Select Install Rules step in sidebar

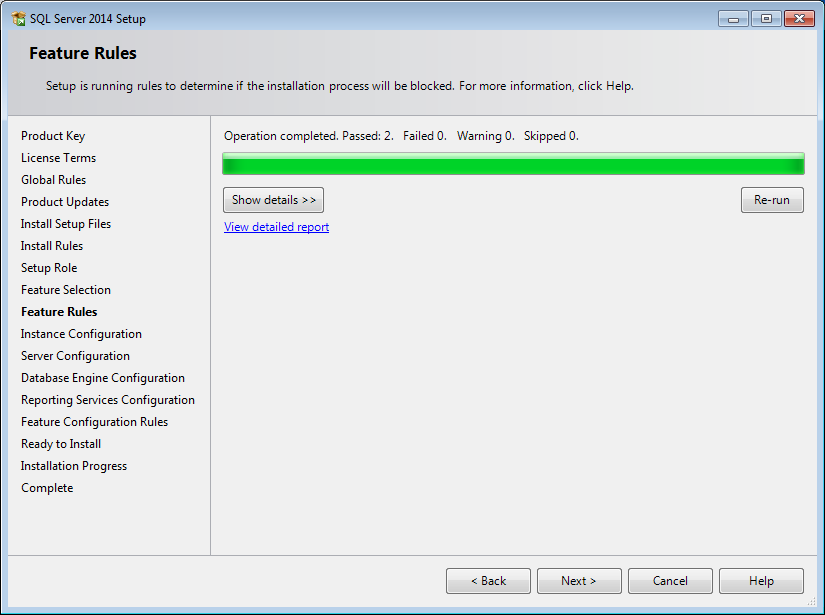click(x=52, y=246)
